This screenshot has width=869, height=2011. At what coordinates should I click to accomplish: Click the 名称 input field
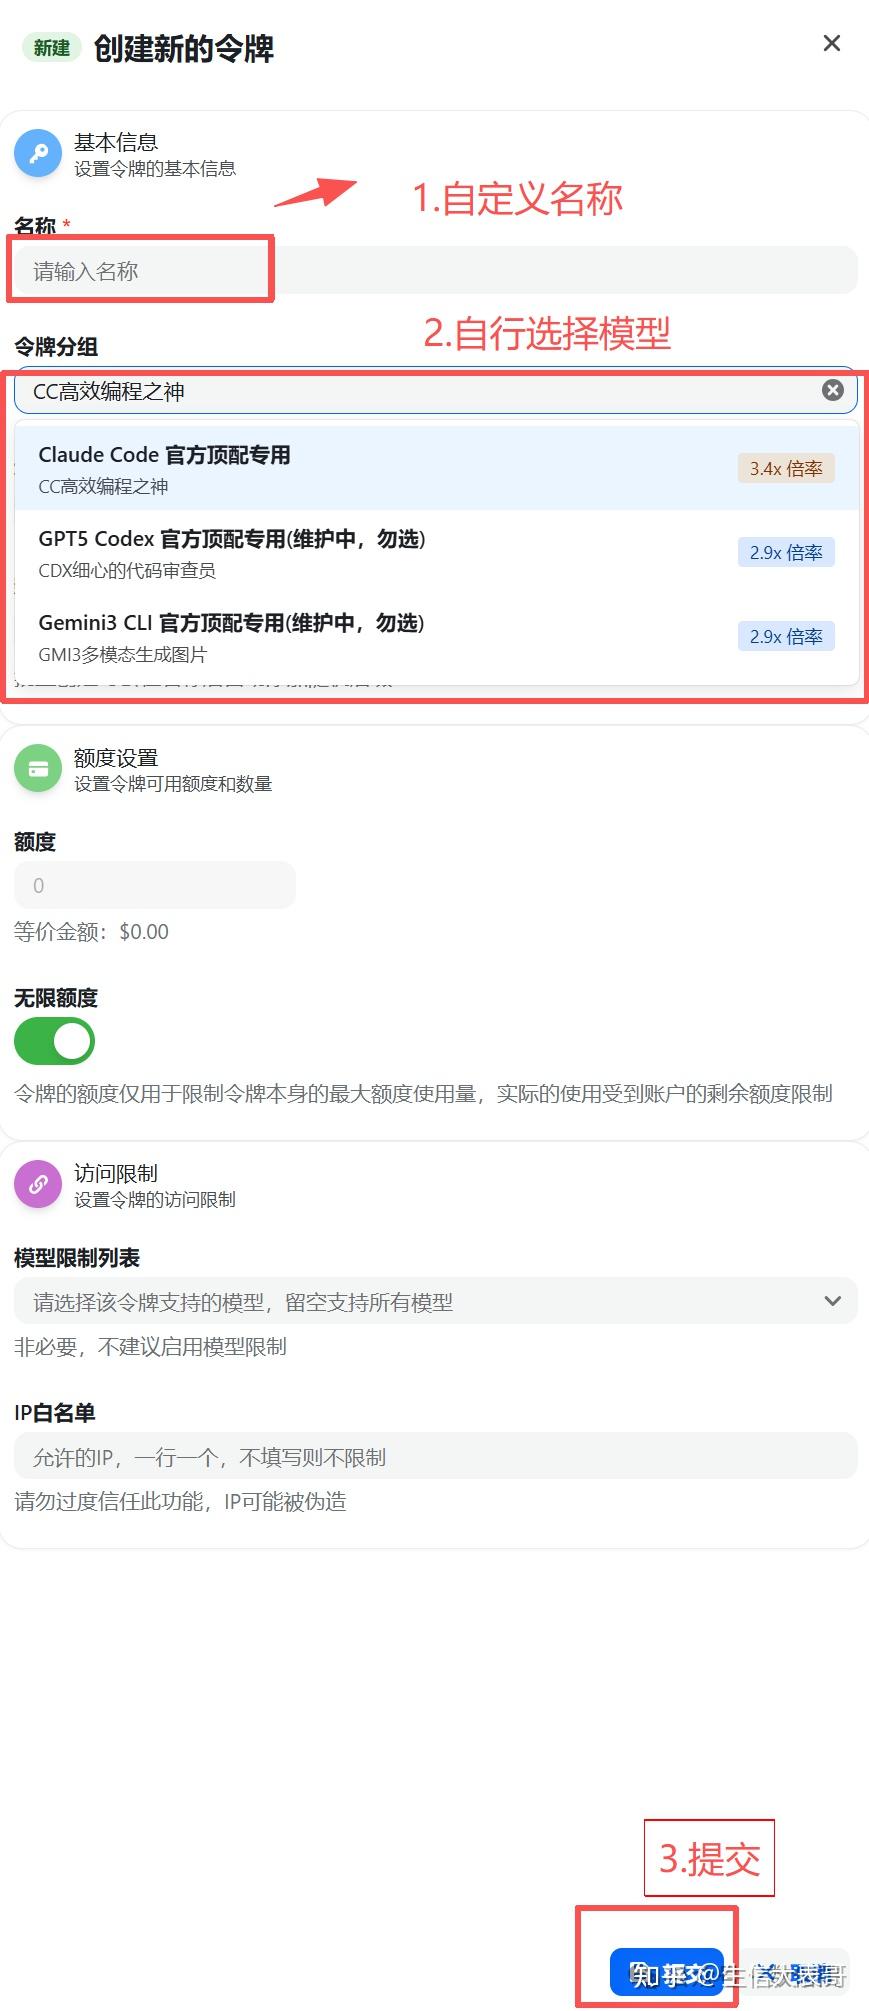point(140,269)
